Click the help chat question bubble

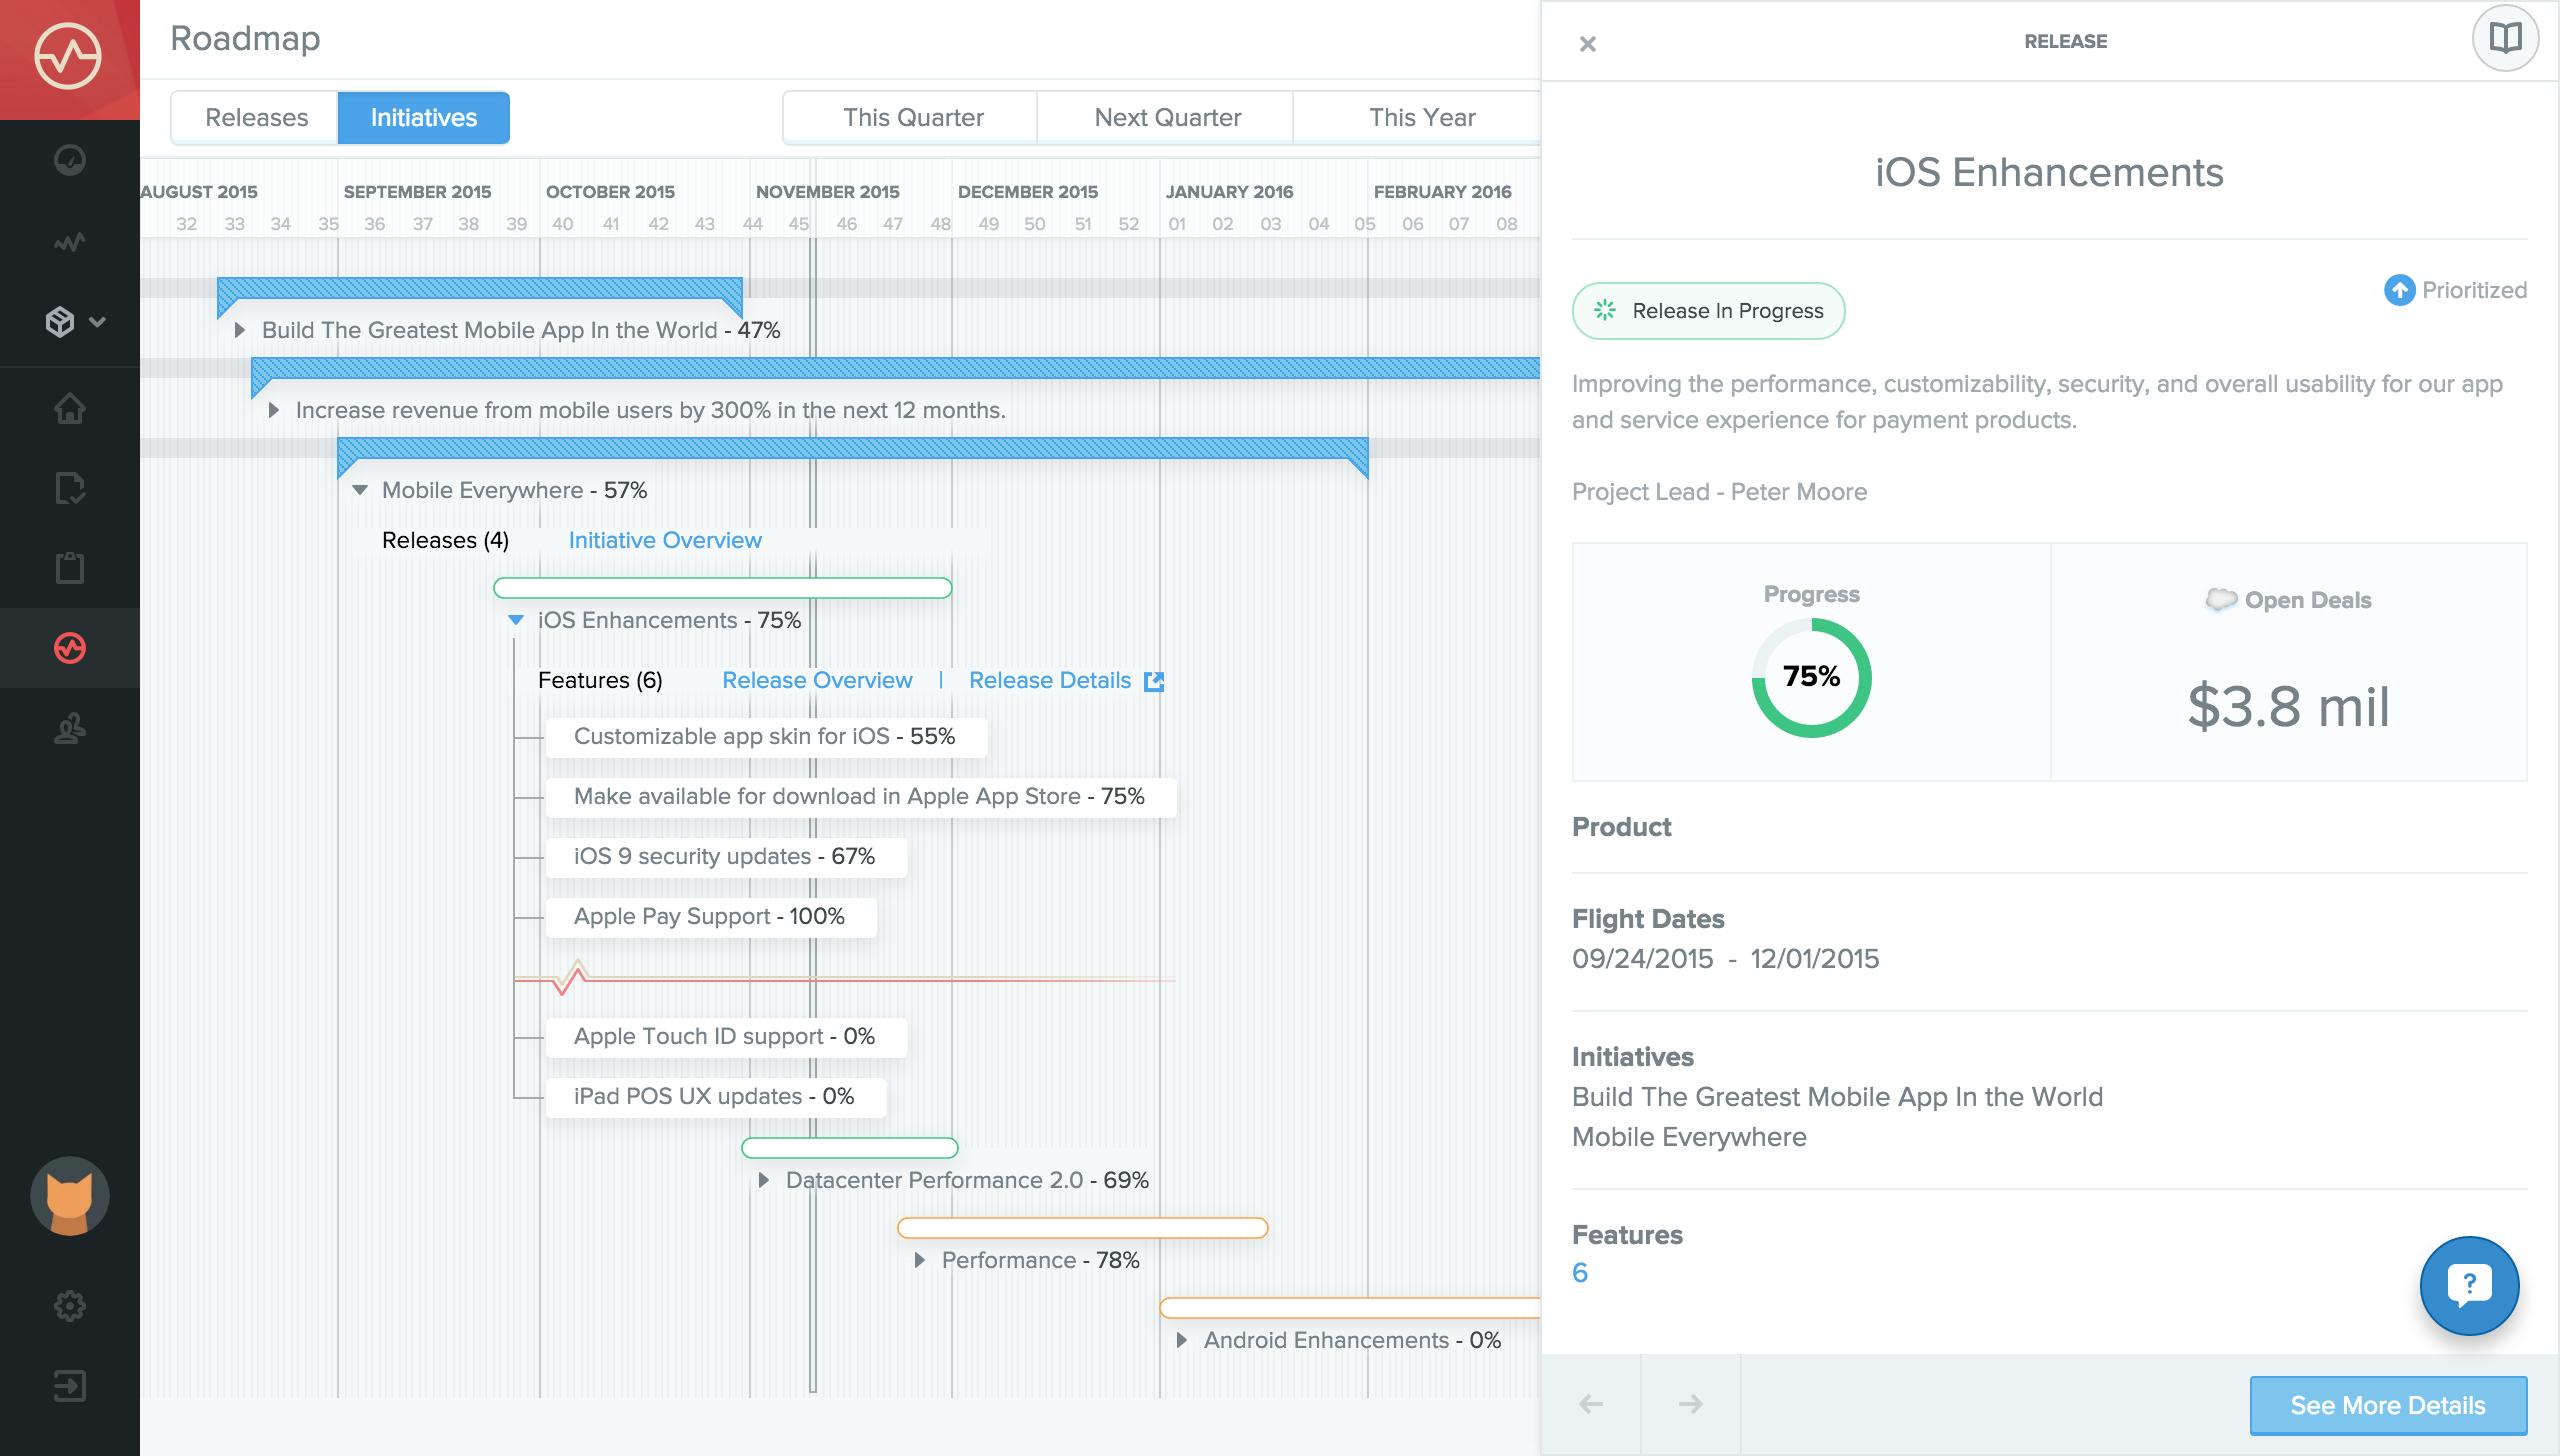point(2469,1286)
